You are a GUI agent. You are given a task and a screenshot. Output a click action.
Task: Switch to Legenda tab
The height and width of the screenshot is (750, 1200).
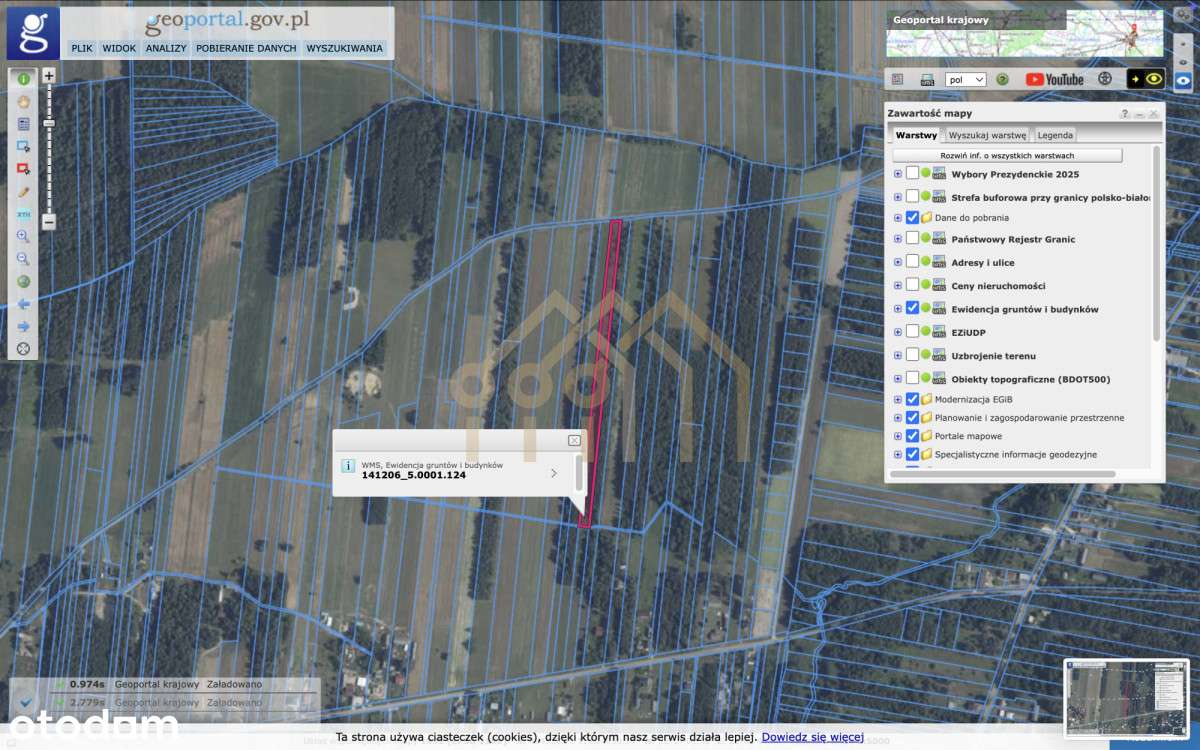[1055, 135]
